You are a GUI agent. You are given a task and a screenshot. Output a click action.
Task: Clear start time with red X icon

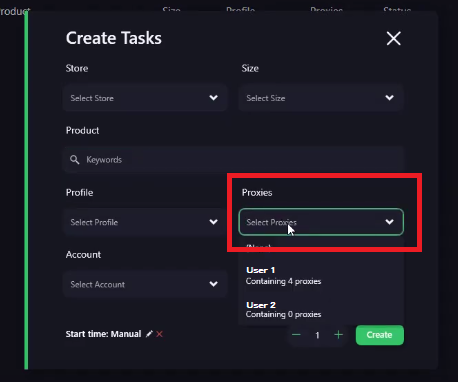tap(160, 334)
